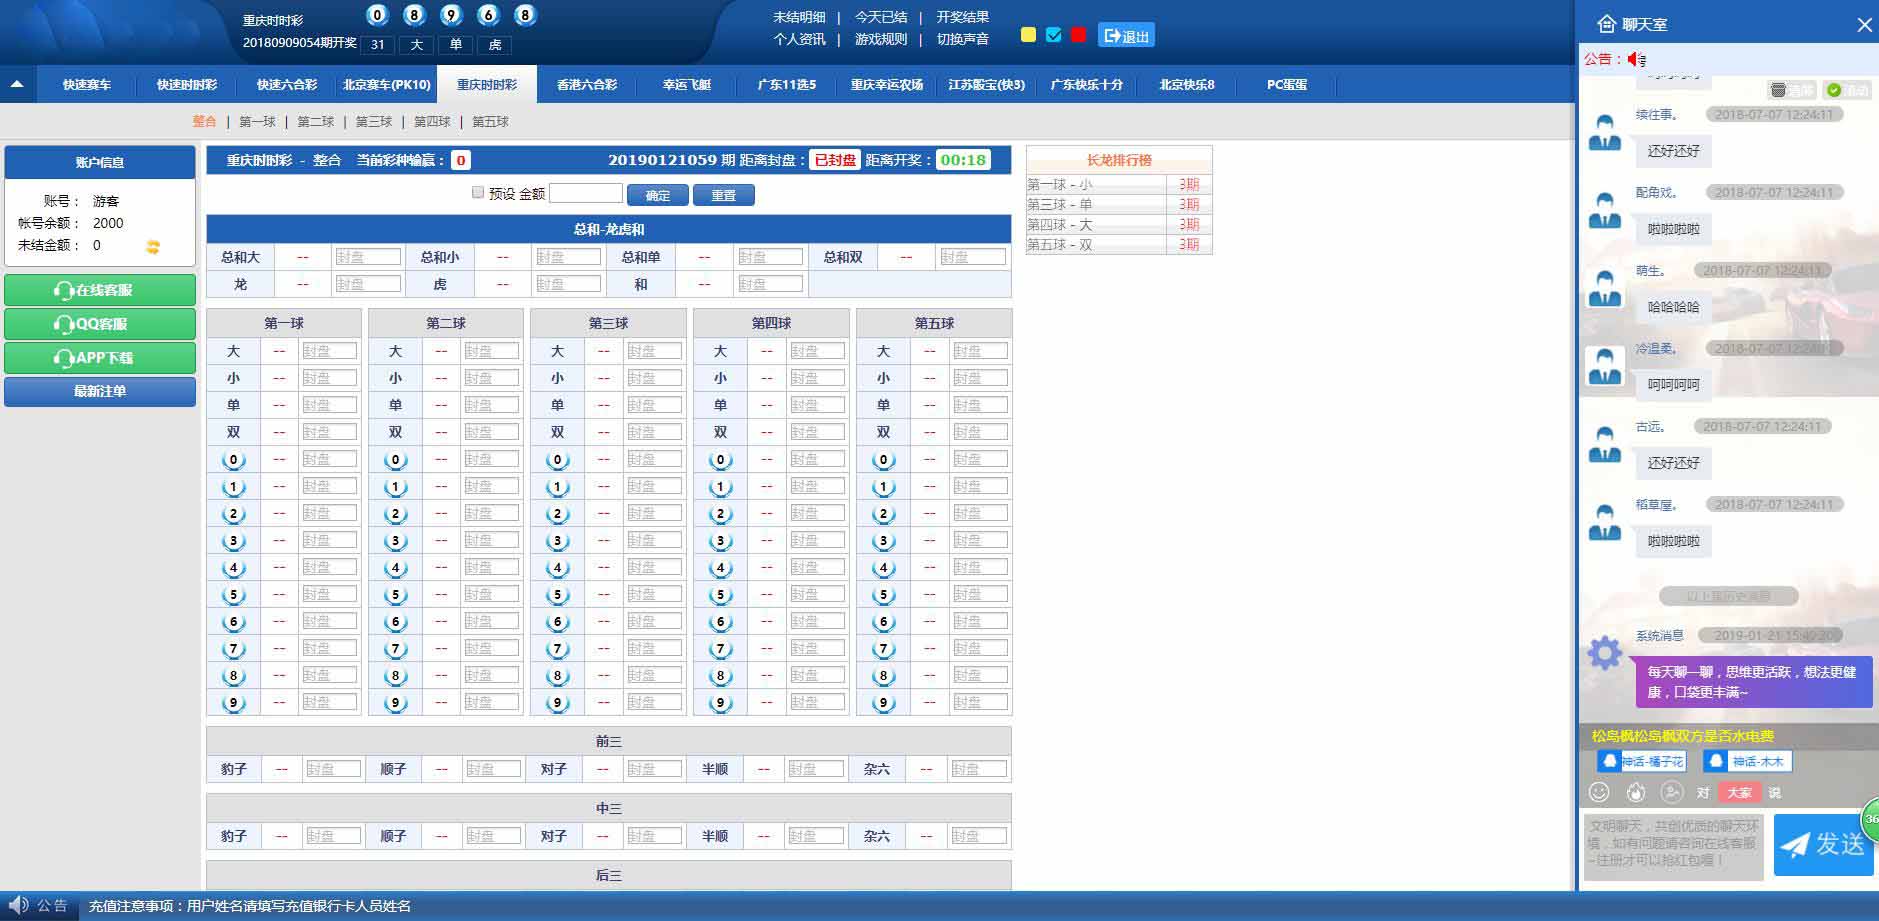Toggle the 滚动 scroll option in chat

[x=1847, y=90]
